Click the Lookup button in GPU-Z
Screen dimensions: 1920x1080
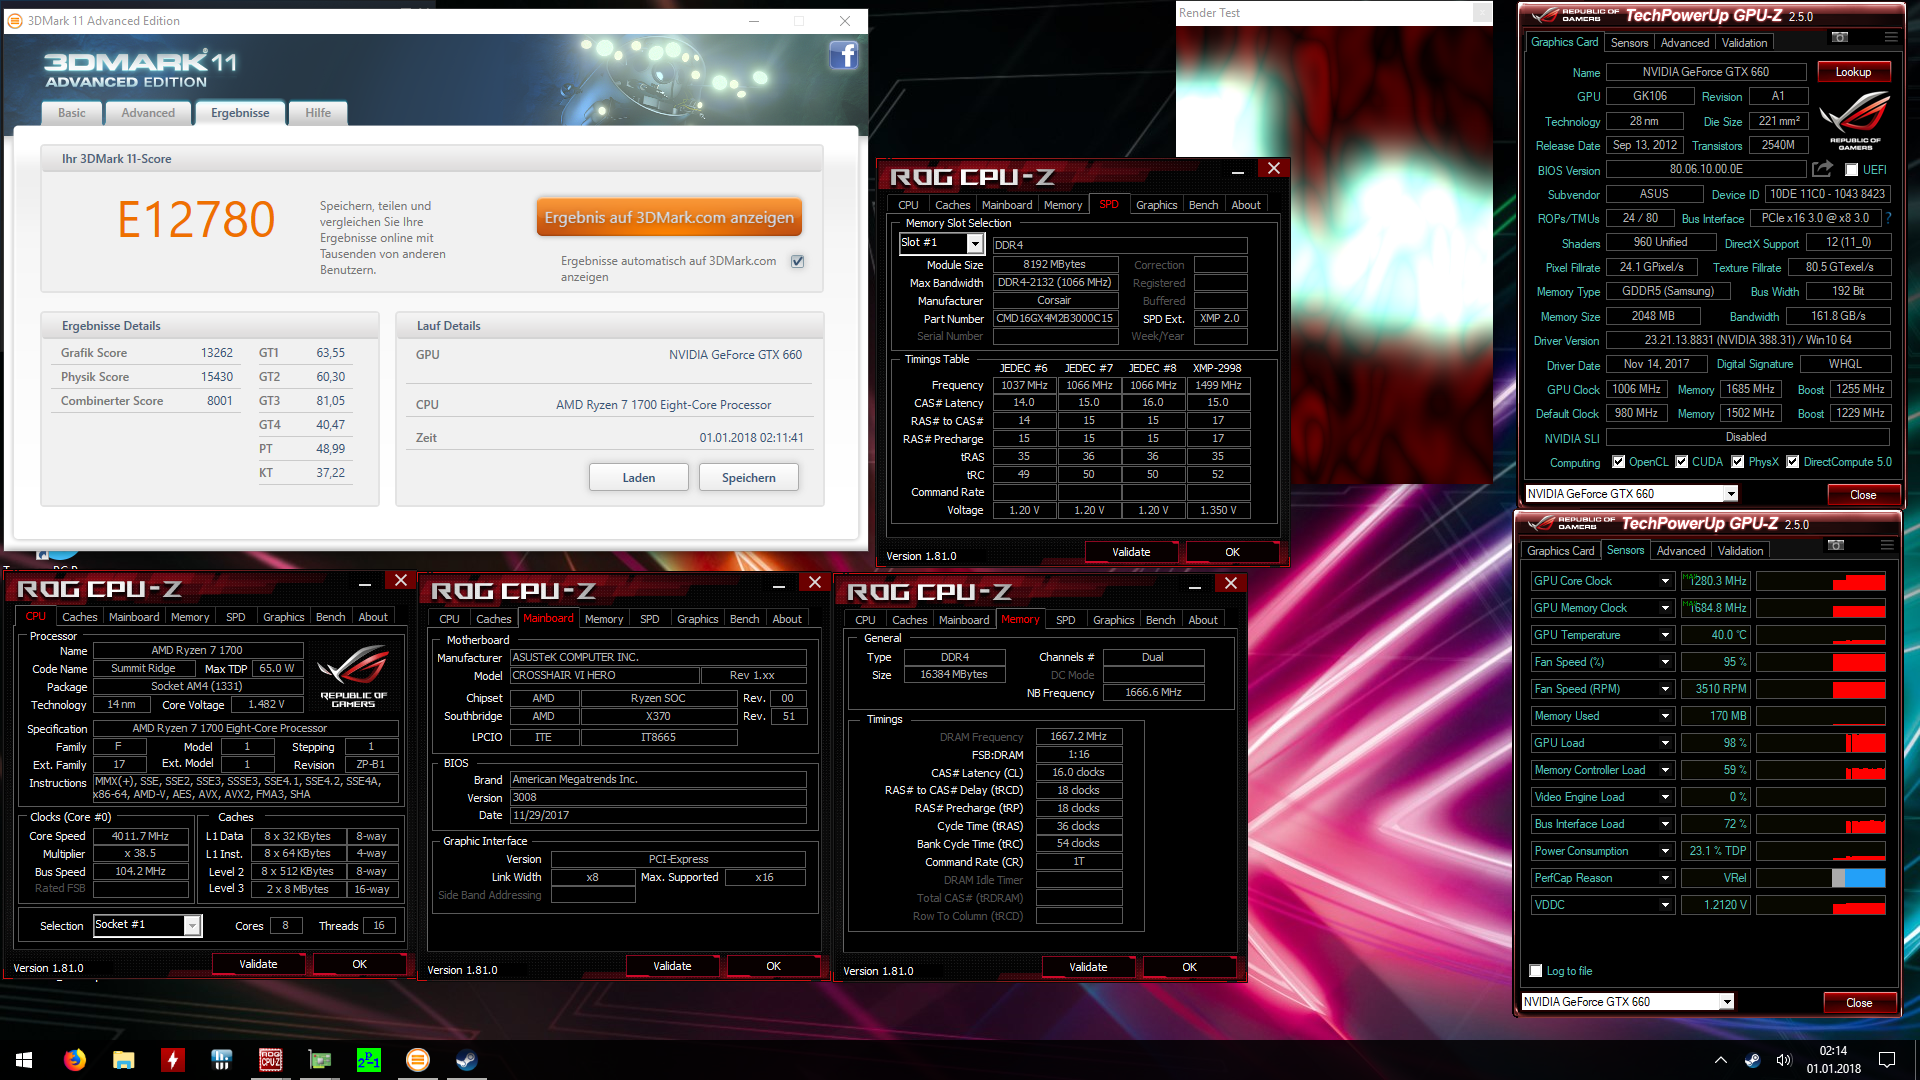pyautogui.click(x=1853, y=72)
